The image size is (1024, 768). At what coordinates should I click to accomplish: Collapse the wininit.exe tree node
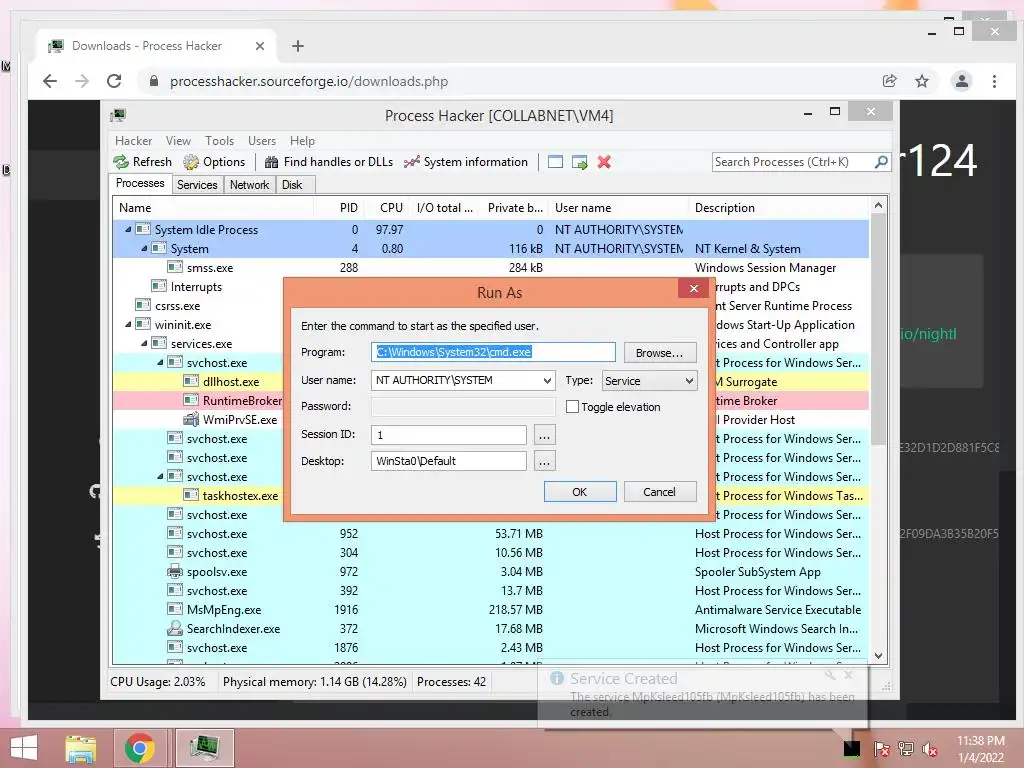(128, 324)
